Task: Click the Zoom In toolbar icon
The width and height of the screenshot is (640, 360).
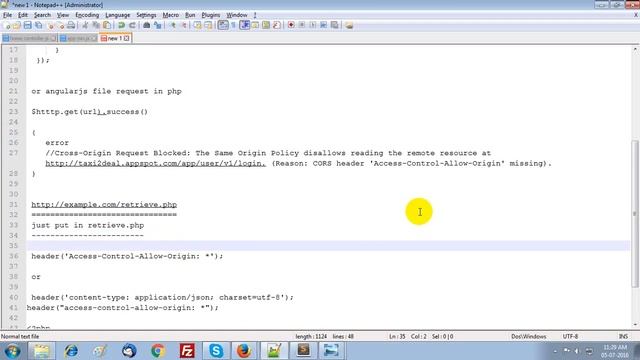Action: 173,25
